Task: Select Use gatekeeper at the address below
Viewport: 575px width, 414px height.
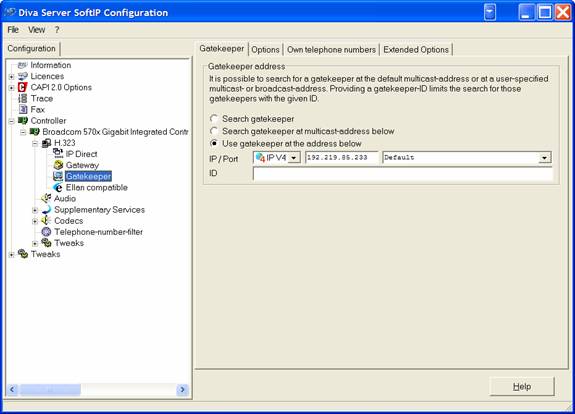Action: pyautogui.click(x=214, y=143)
